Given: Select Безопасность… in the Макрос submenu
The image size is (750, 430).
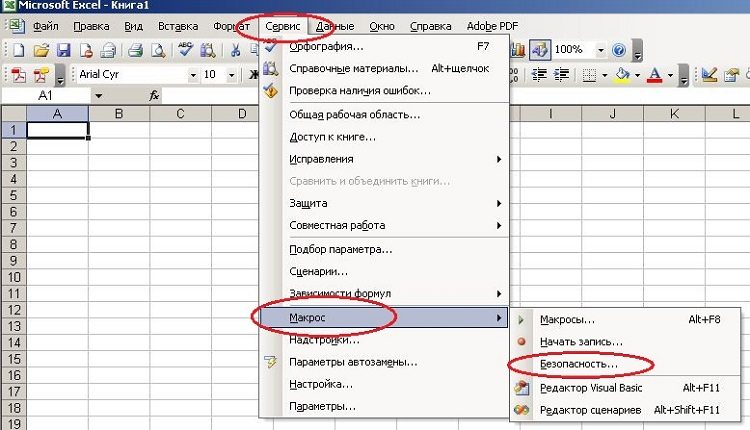Looking at the screenshot, I should coord(625,364).
